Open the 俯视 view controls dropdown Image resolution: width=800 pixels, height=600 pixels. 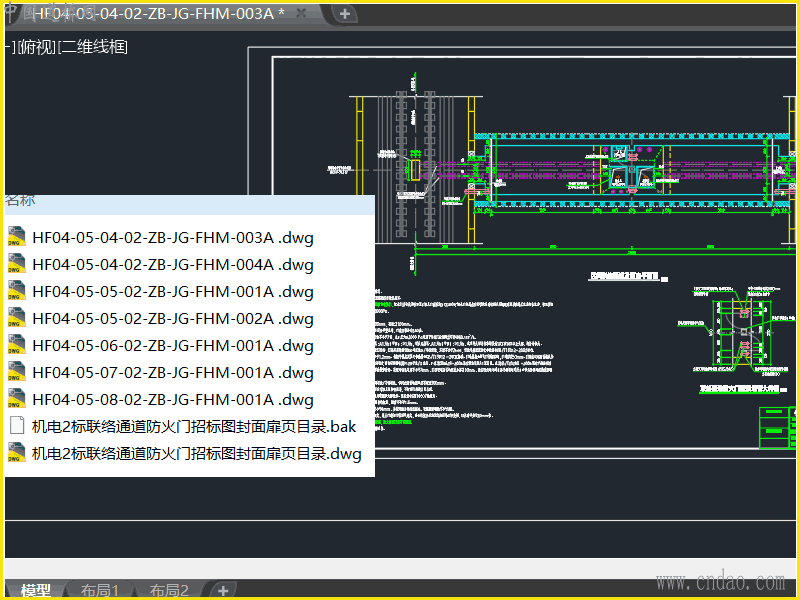(36, 46)
